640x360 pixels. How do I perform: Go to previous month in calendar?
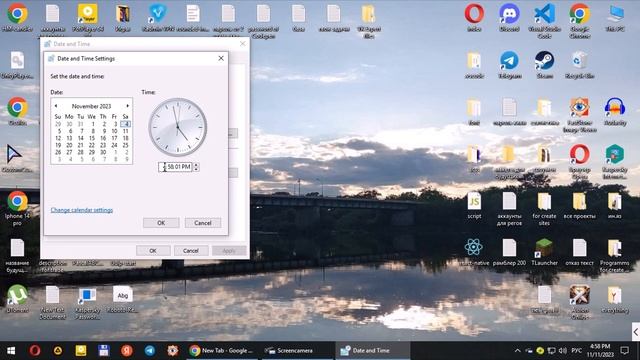(56, 106)
